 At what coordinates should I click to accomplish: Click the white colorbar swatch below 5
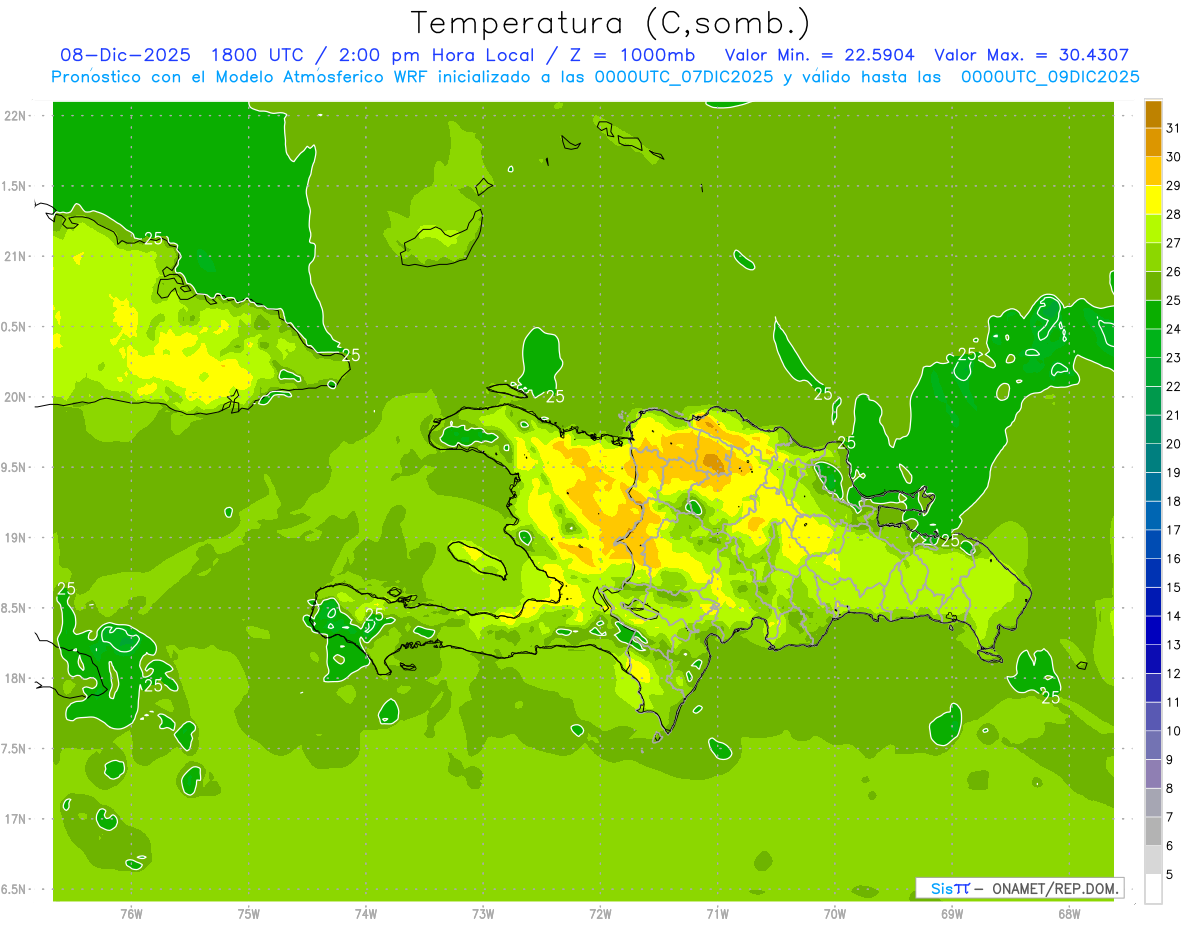(1153, 889)
